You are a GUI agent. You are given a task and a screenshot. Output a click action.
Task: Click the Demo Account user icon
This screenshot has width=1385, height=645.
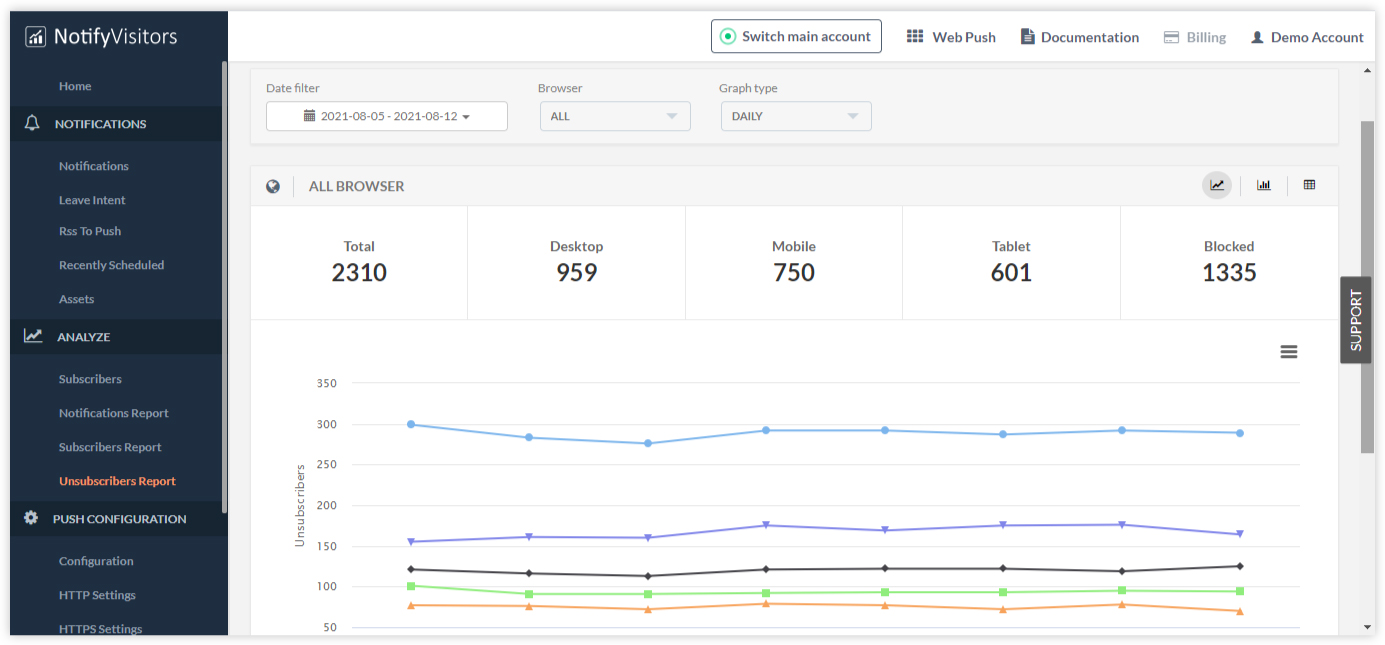[1257, 37]
